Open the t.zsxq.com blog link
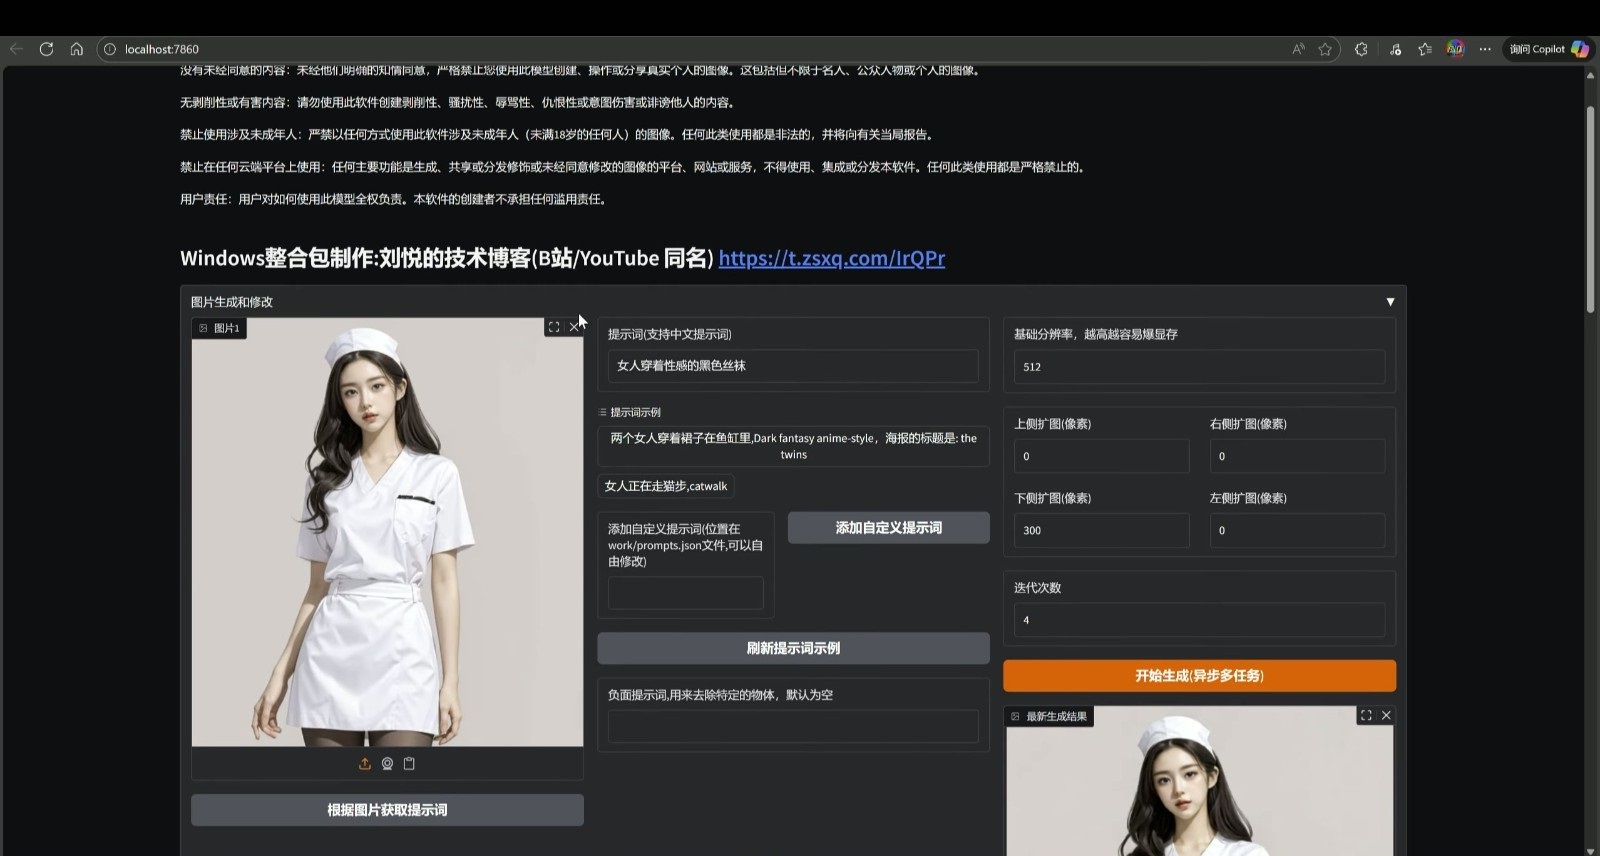The width and height of the screenshot is (1600, 856). (831, 258)
